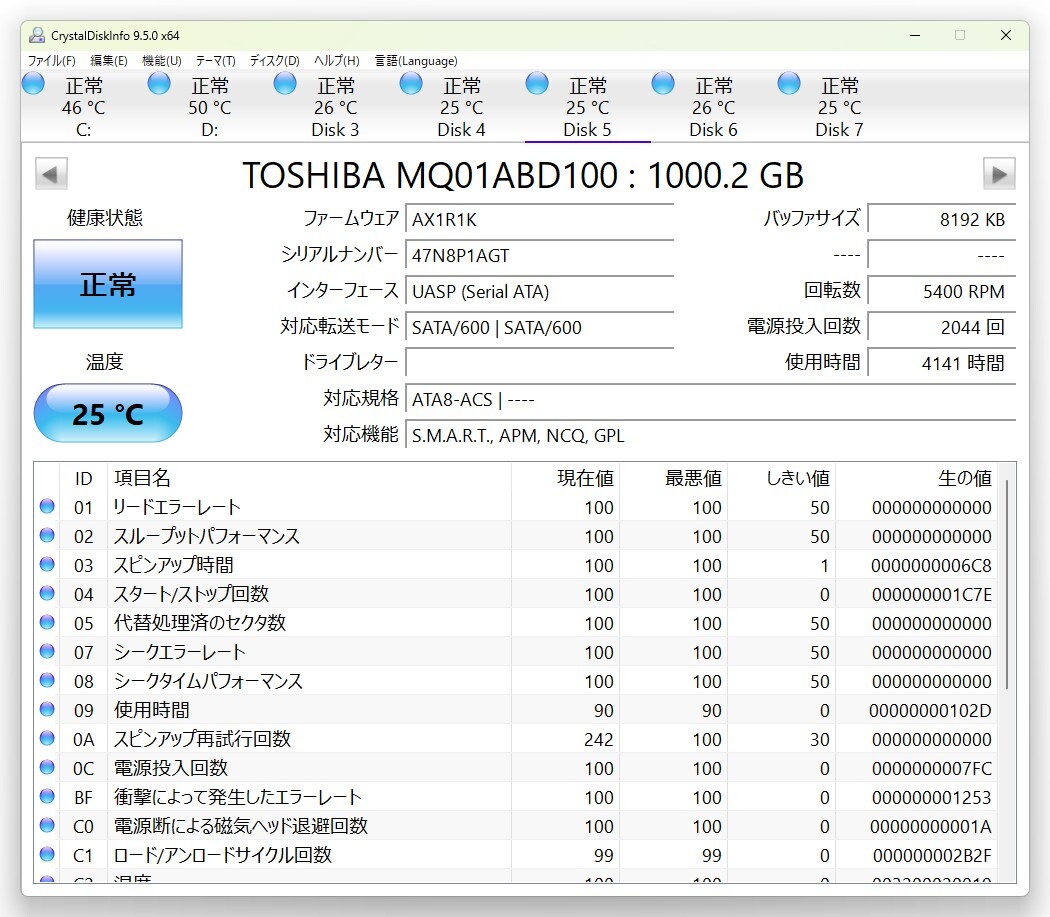Image resolution: width=1050 pixels, height=917 pixels.
Task: Click the 項目名 column header
Action: click(311, 478)
